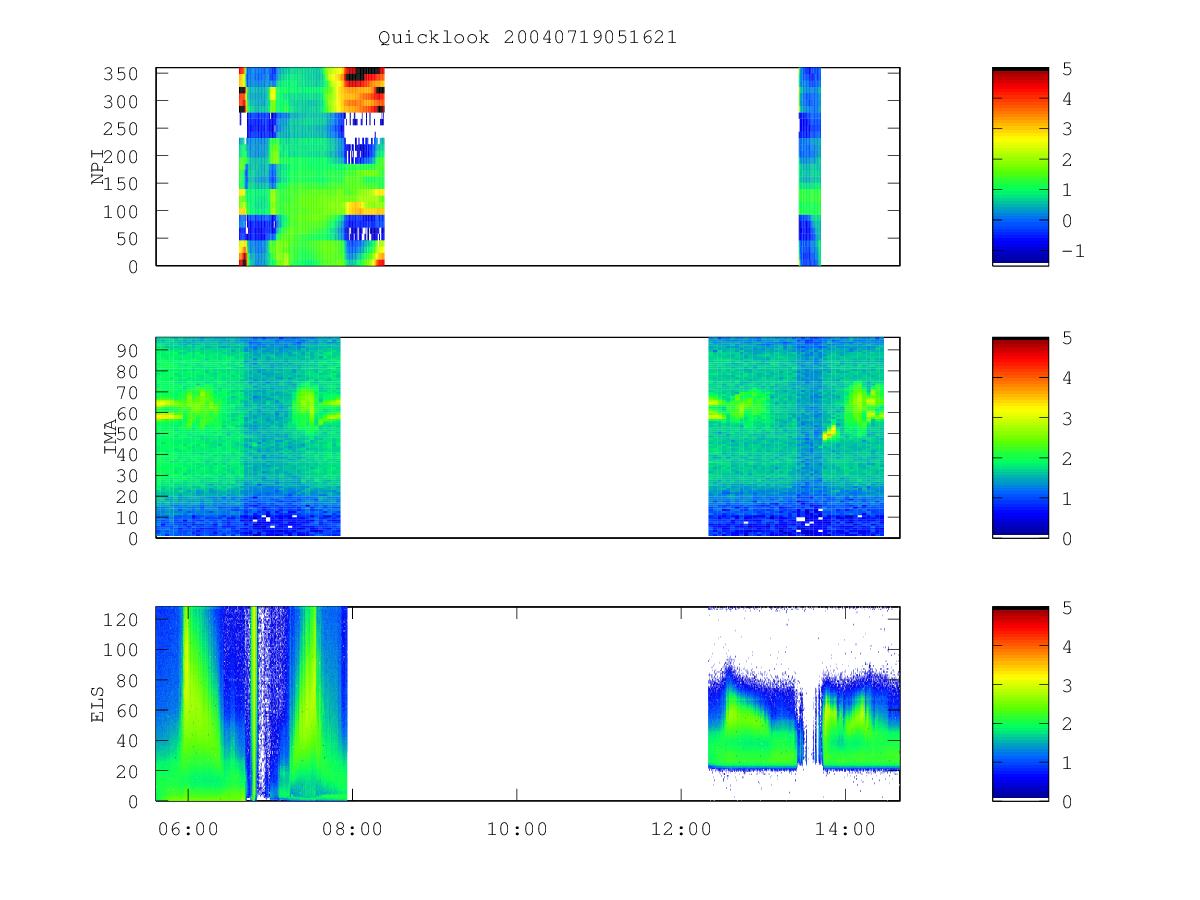Click the 4 label on NPI colorbar
This screenshot has width=1200, height=900.
(x=1066, y=99)
